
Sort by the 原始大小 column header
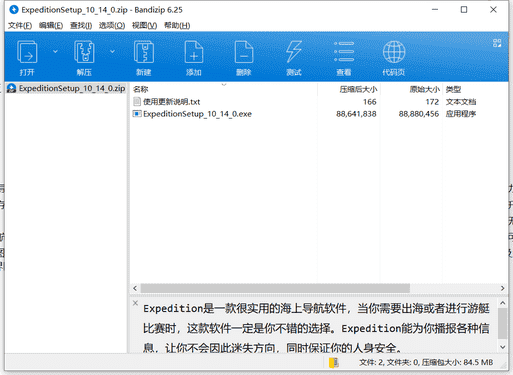pyautogui.click(x=411, y=89)
